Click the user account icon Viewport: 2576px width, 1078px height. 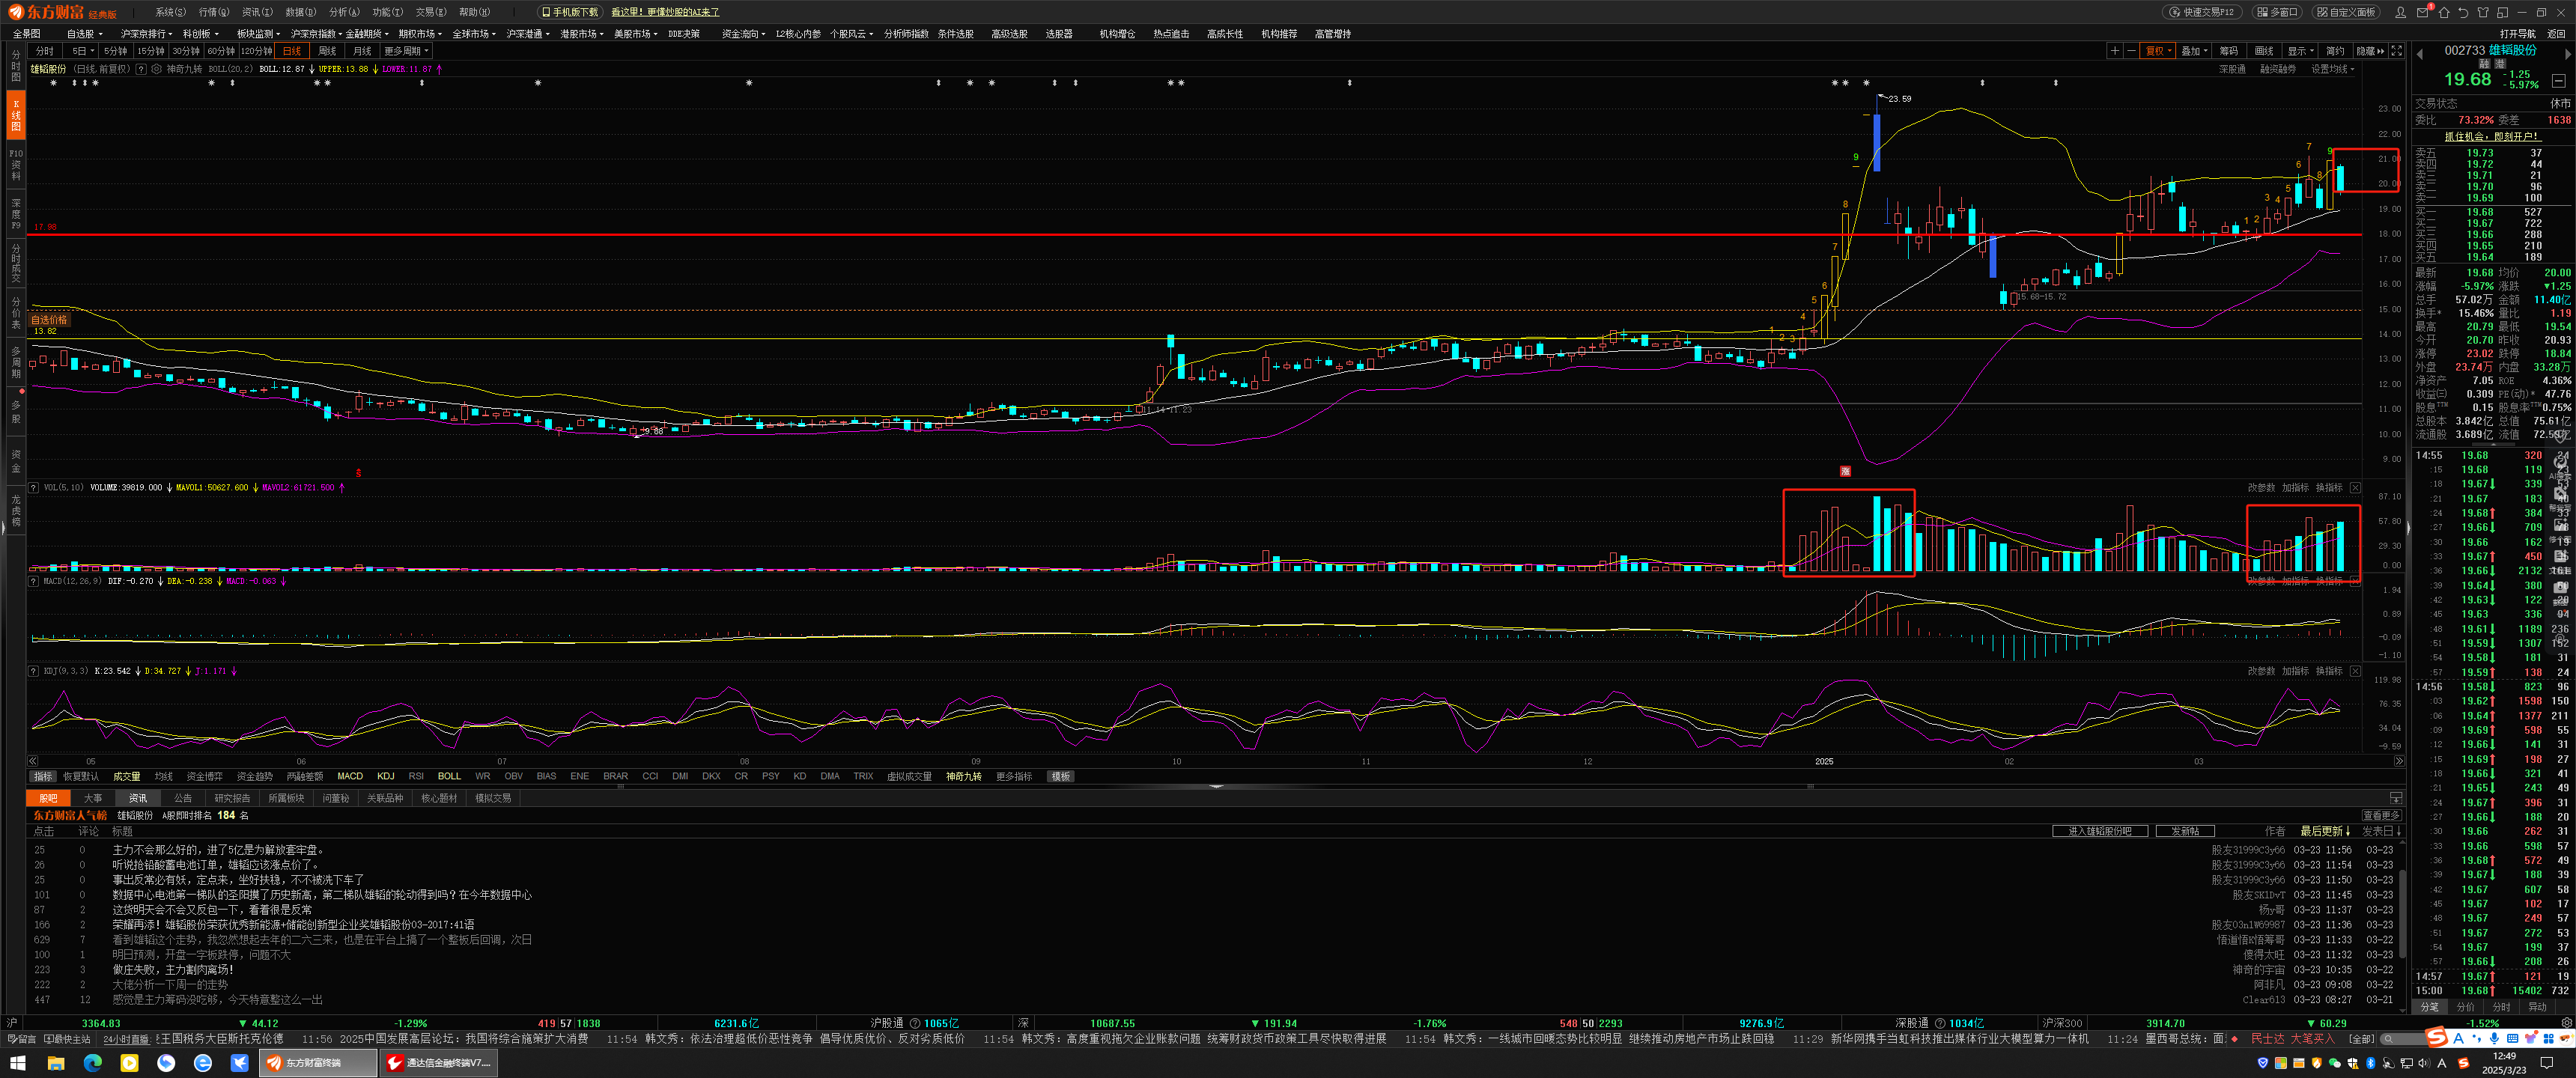coord(2401,13)
